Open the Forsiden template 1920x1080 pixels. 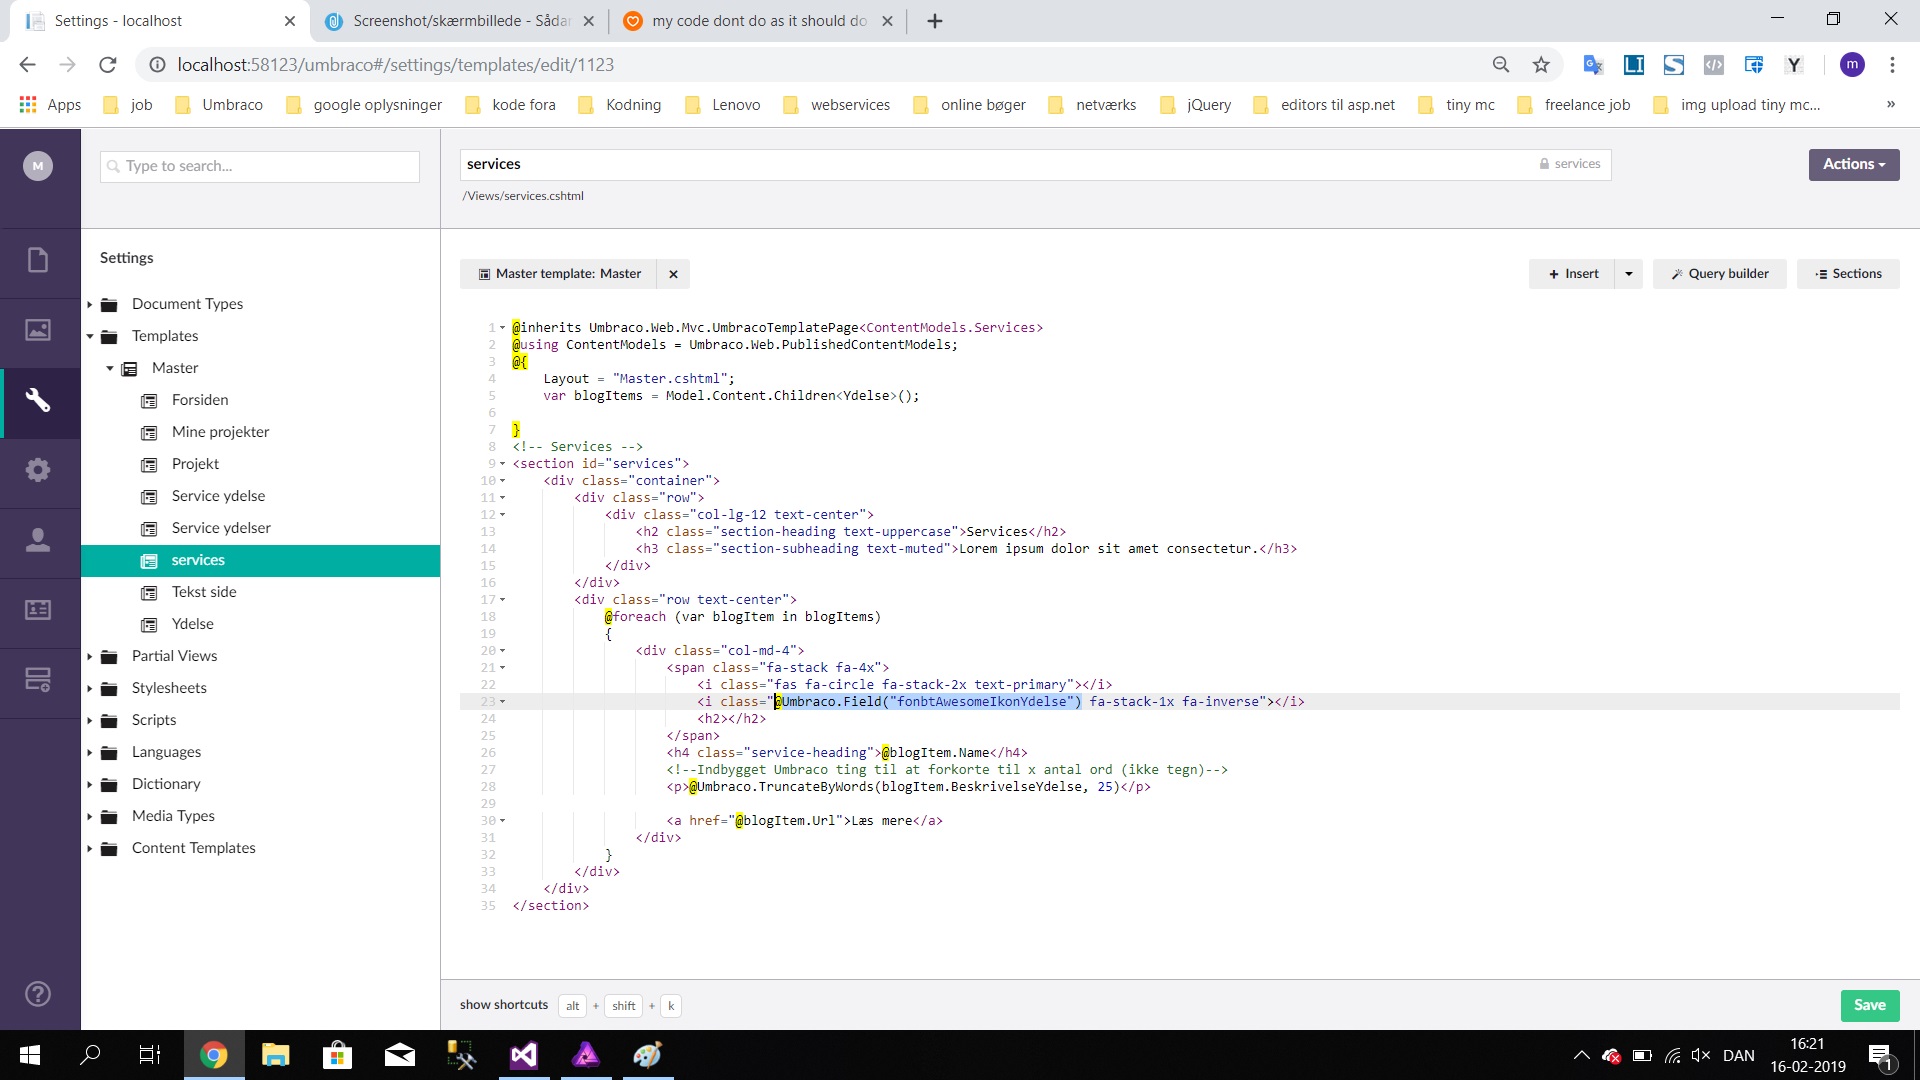pos(200,400)
